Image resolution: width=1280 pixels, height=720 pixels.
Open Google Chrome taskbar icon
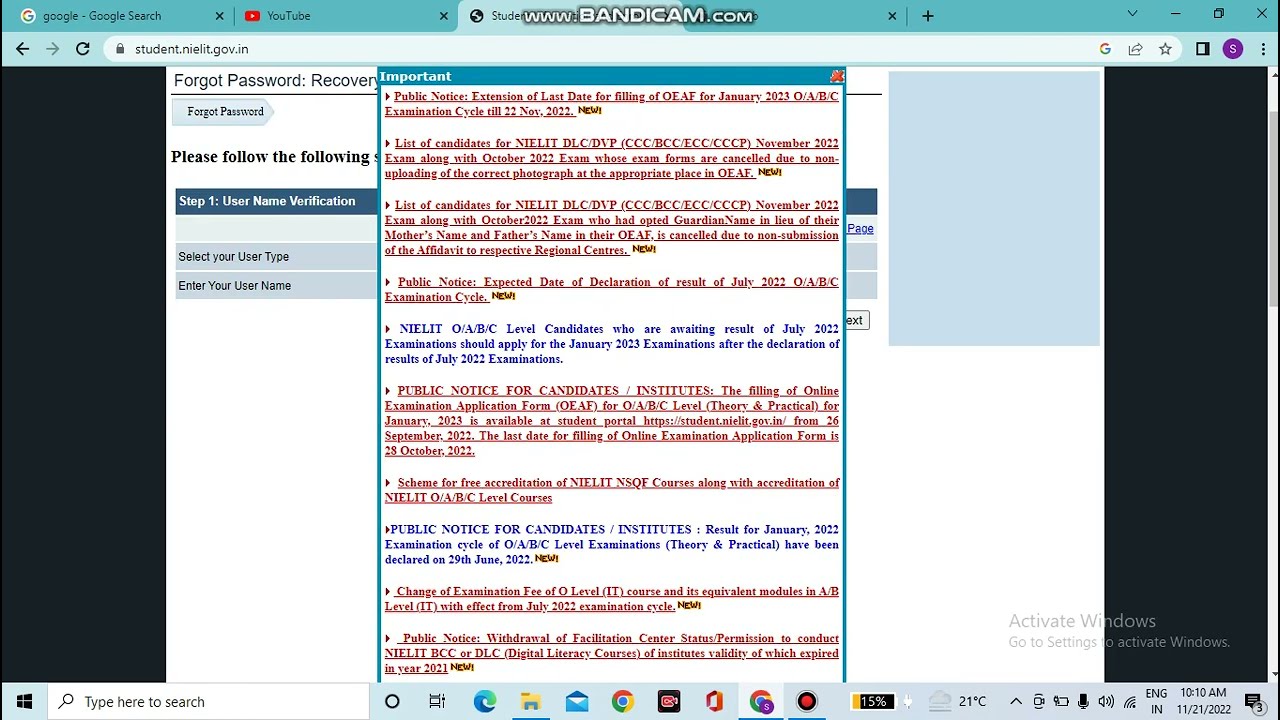(622, 702)
